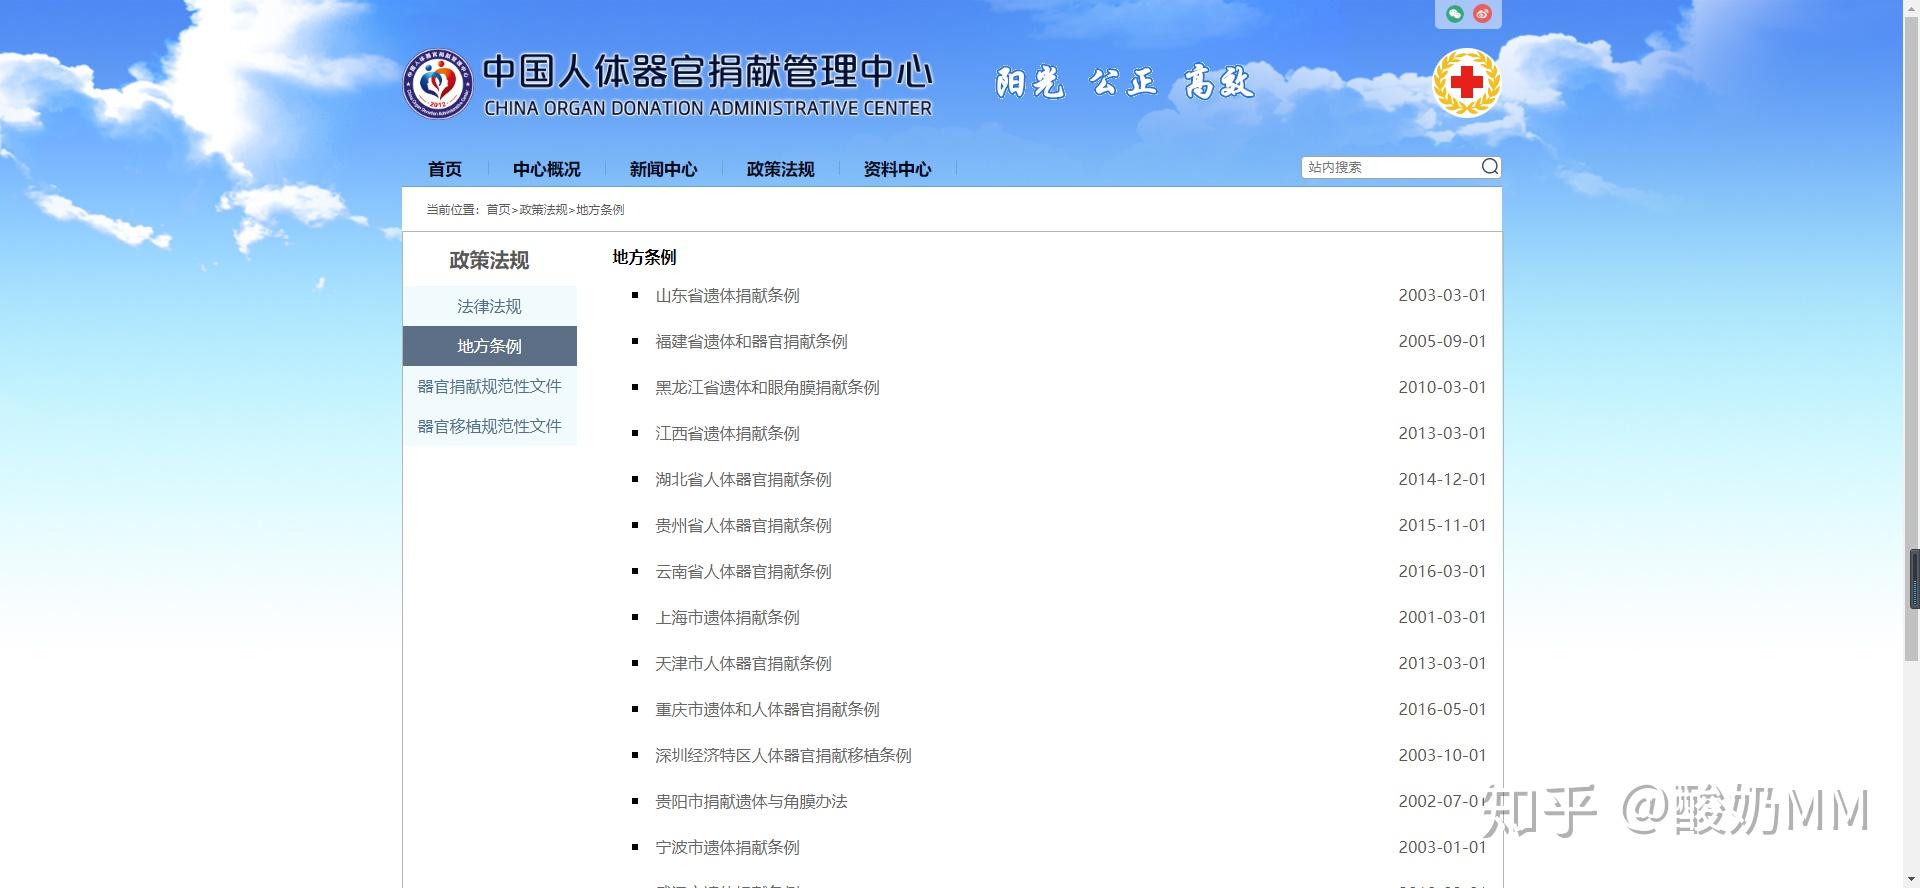The width and height of the screenshot is (1920, 888).
Task: Click the organ donation center round logo
Action: 437,85
